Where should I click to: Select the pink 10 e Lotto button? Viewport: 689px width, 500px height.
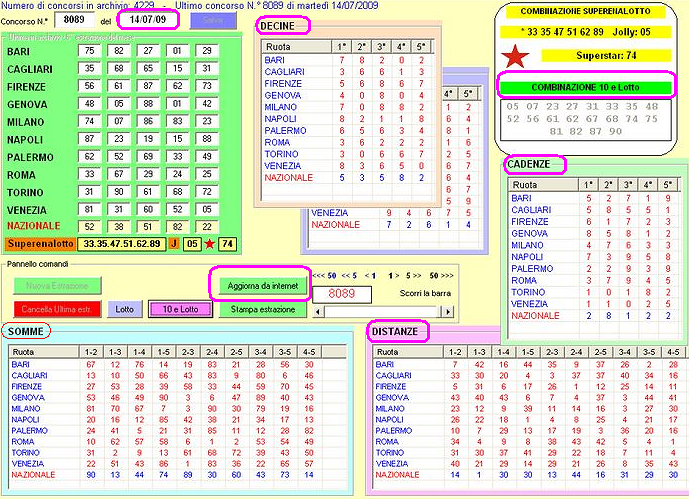point(181,309)
